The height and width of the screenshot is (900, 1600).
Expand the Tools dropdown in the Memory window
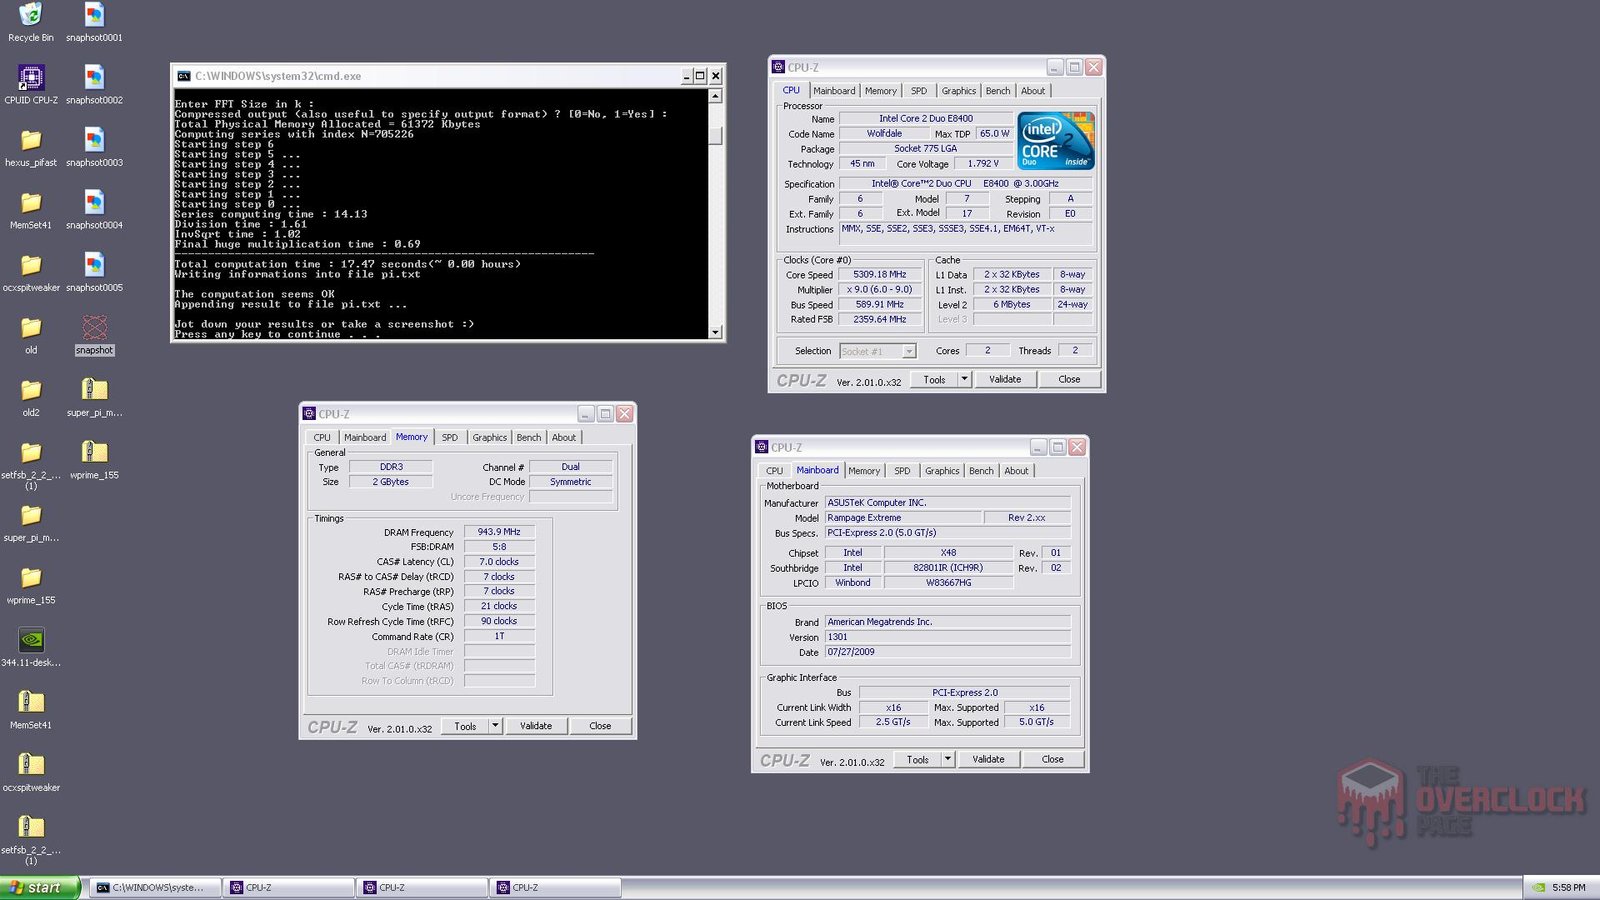click(497, 725)
